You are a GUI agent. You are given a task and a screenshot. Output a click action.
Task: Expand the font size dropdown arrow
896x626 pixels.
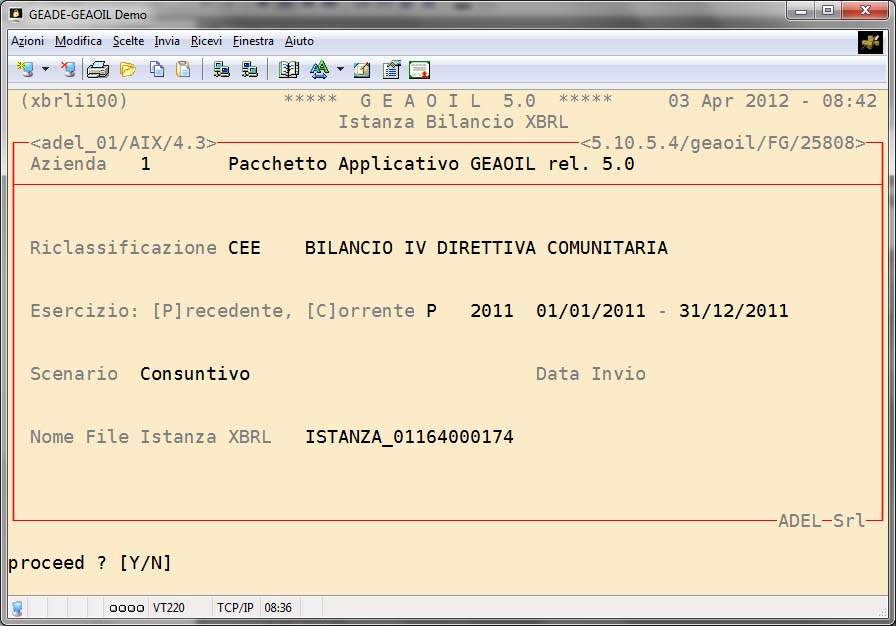[x=341, y=70]
